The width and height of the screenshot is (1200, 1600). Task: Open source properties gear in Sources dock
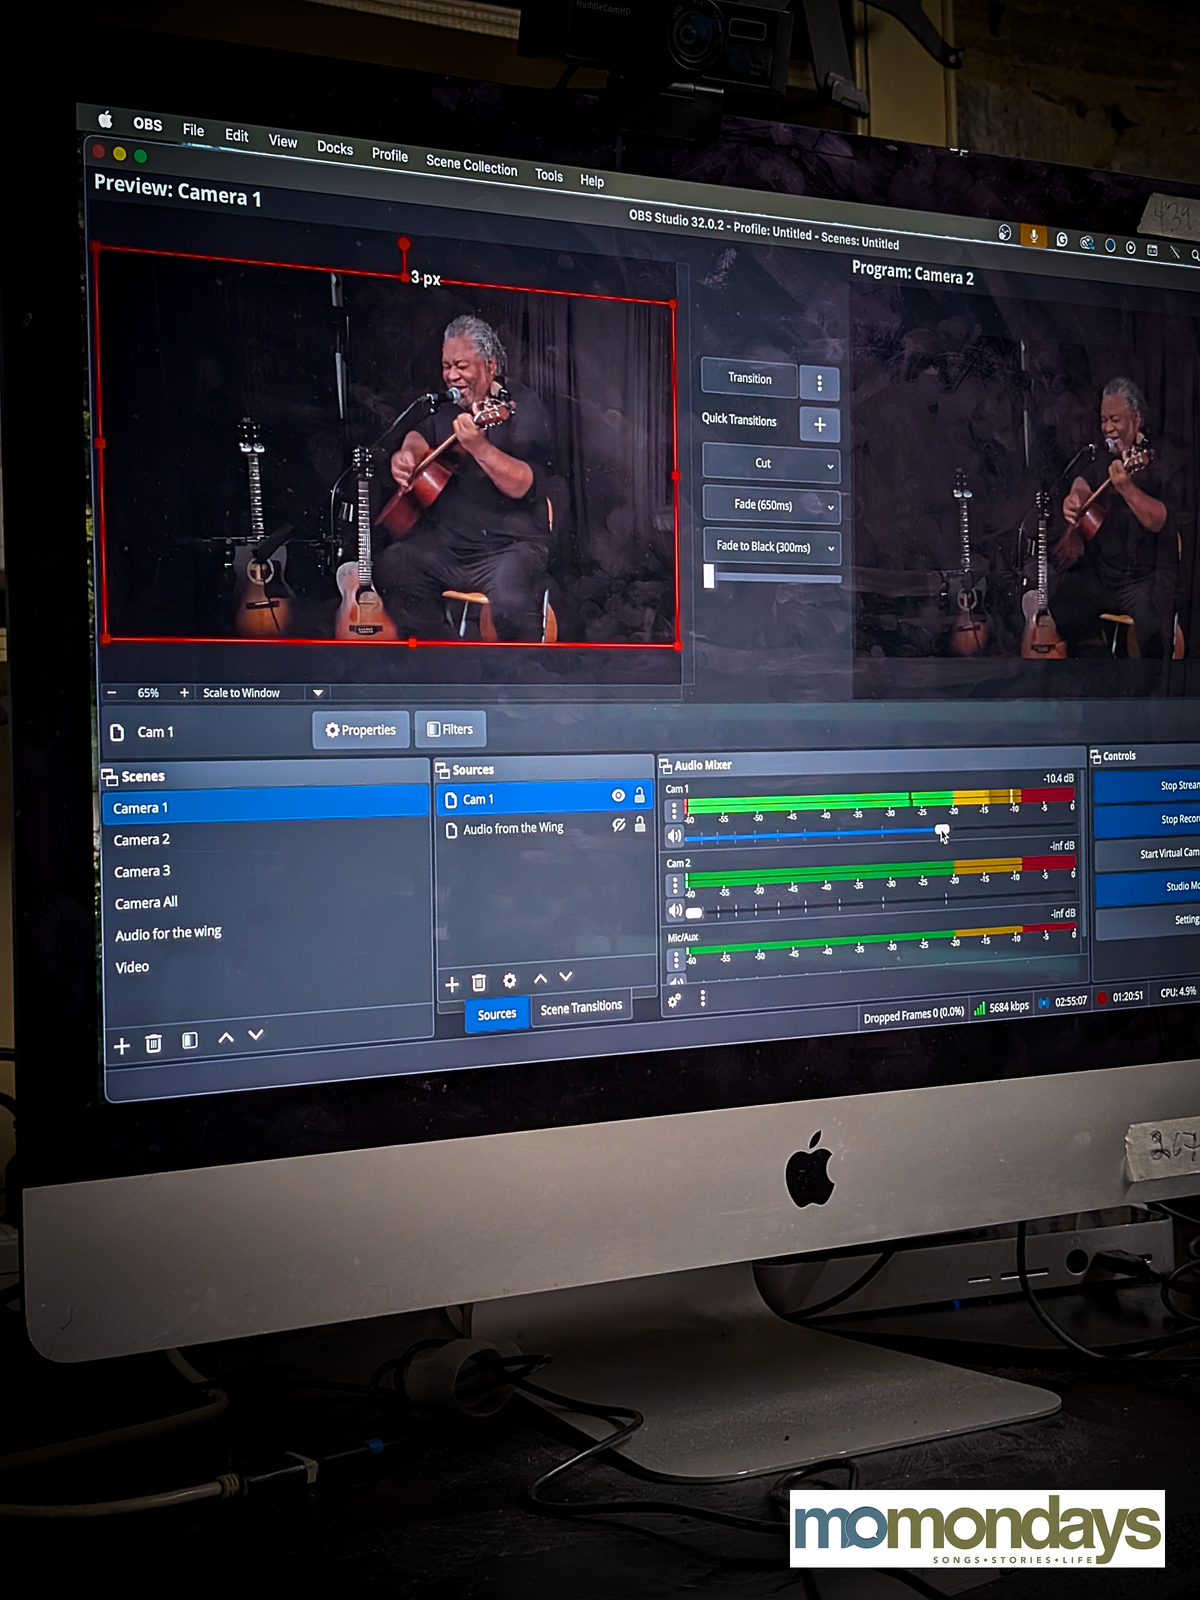pyautogui.click(x=509, y=981)
